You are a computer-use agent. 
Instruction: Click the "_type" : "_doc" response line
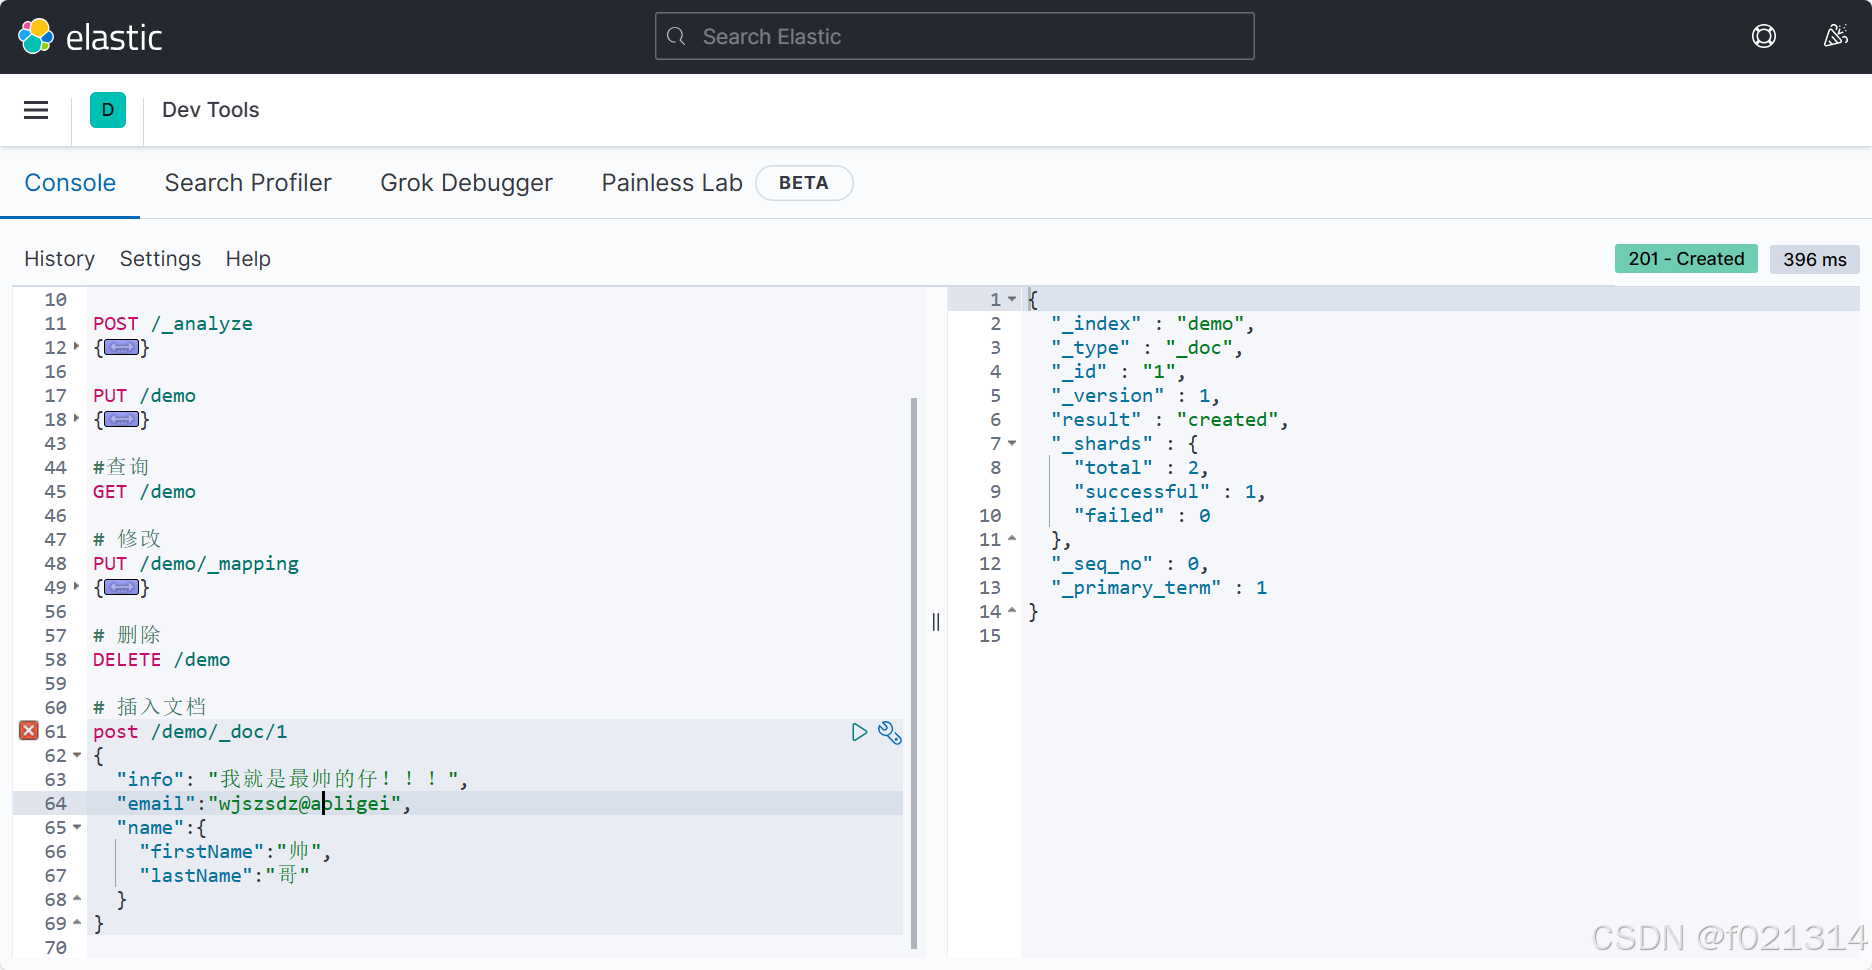(1147, 348)
